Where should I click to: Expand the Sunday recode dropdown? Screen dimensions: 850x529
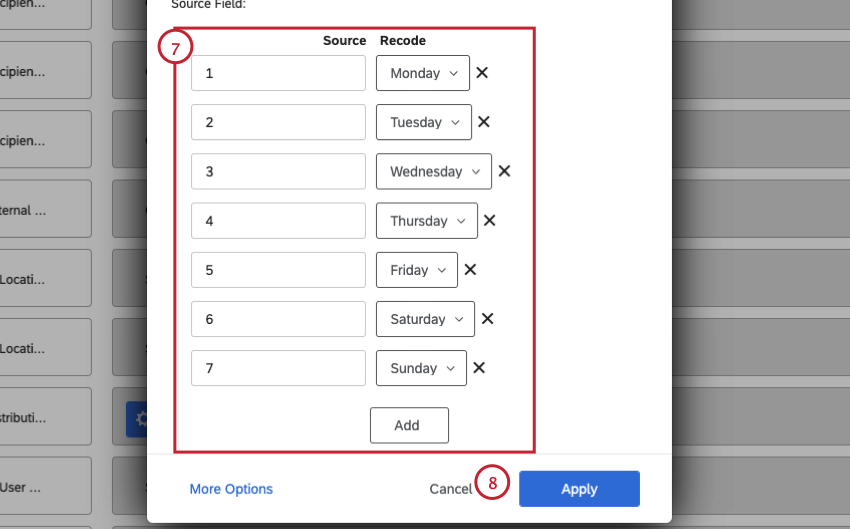point(421,368)
